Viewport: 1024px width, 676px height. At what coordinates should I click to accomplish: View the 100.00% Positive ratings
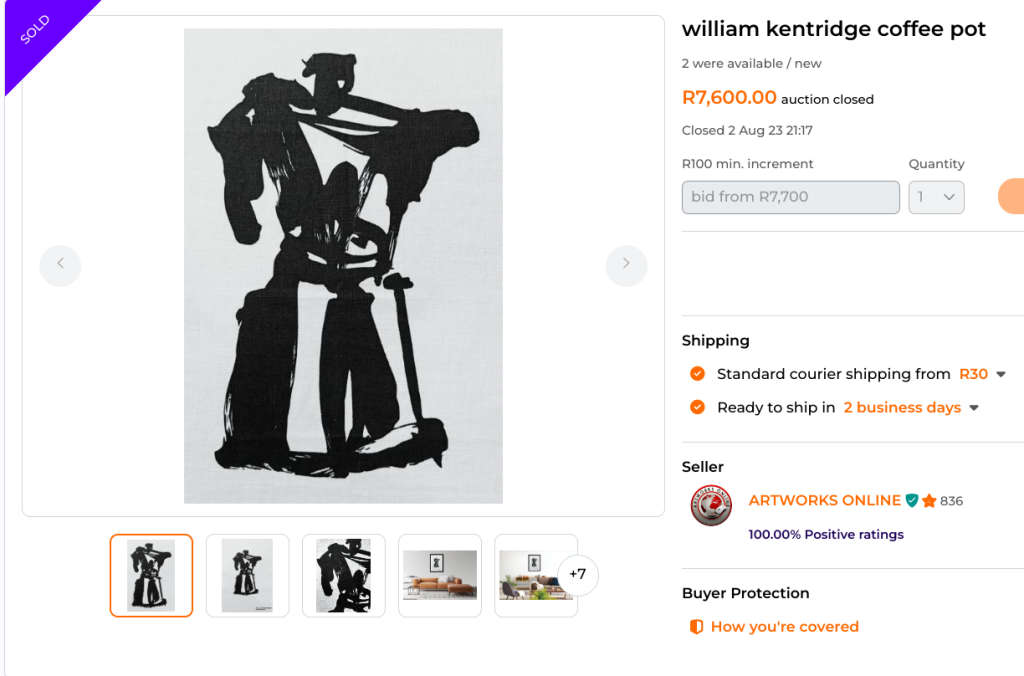tap(825, 534)
